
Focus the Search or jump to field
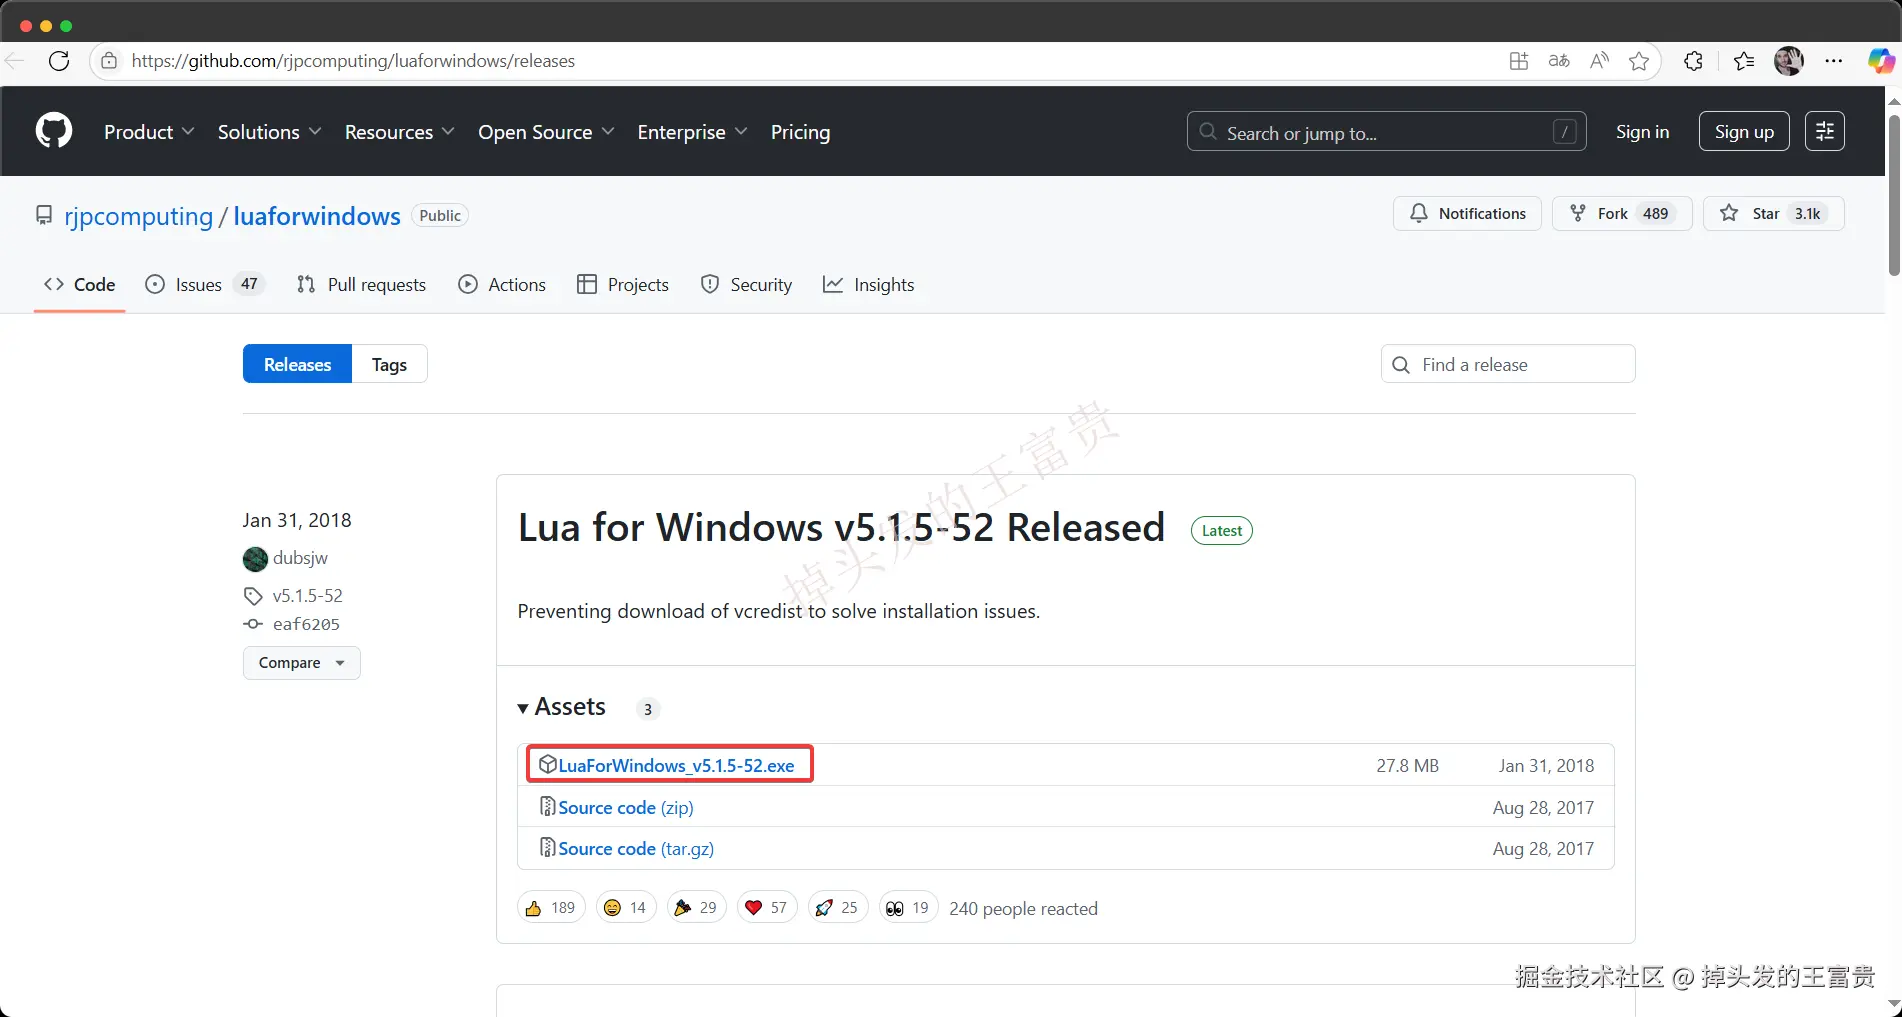tap(1386, 131)
